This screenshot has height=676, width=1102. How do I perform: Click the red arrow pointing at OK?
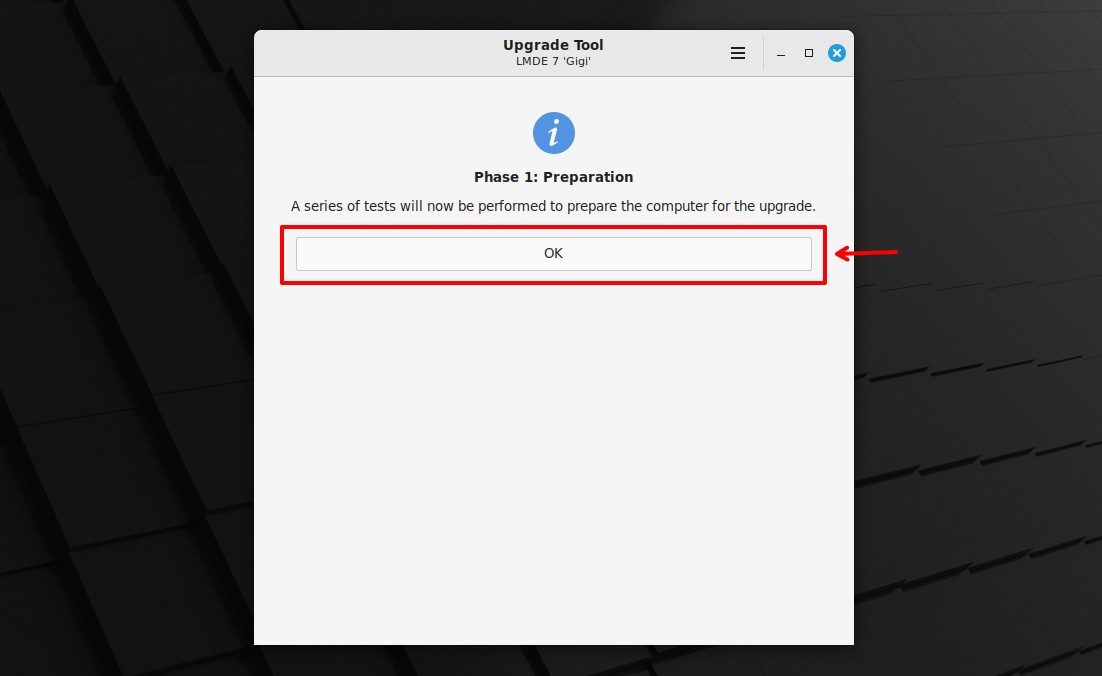pos(866,252)
